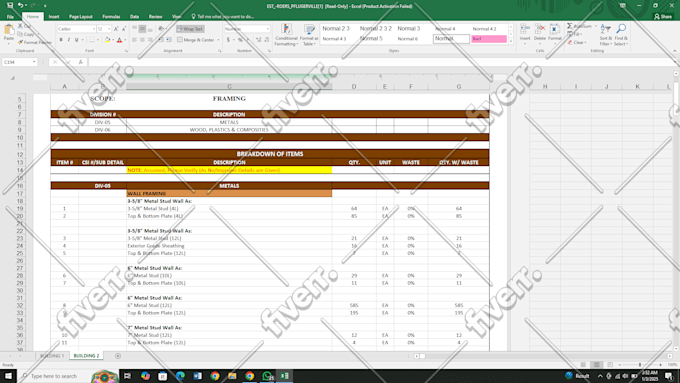Increase the cell indent
This screenshot has height=383, width=680.
tap(169, 40)
